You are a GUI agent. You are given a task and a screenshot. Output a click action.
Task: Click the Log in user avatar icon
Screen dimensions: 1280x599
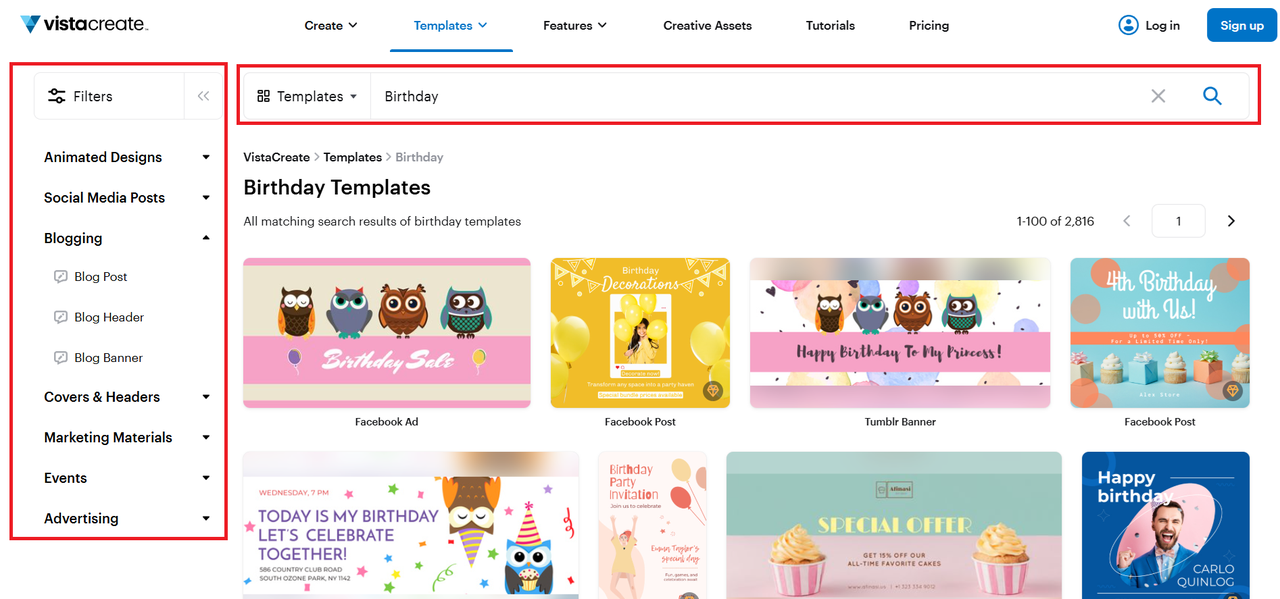pos(1128,25)
